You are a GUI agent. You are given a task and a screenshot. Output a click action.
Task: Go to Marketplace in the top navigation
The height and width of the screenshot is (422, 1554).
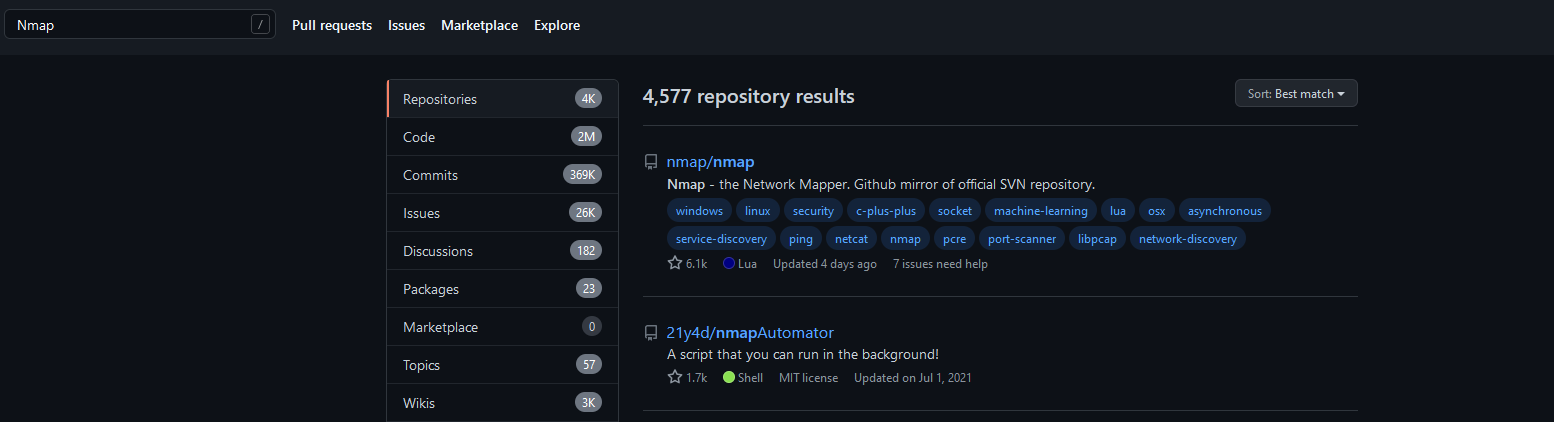tap(479, 25)
